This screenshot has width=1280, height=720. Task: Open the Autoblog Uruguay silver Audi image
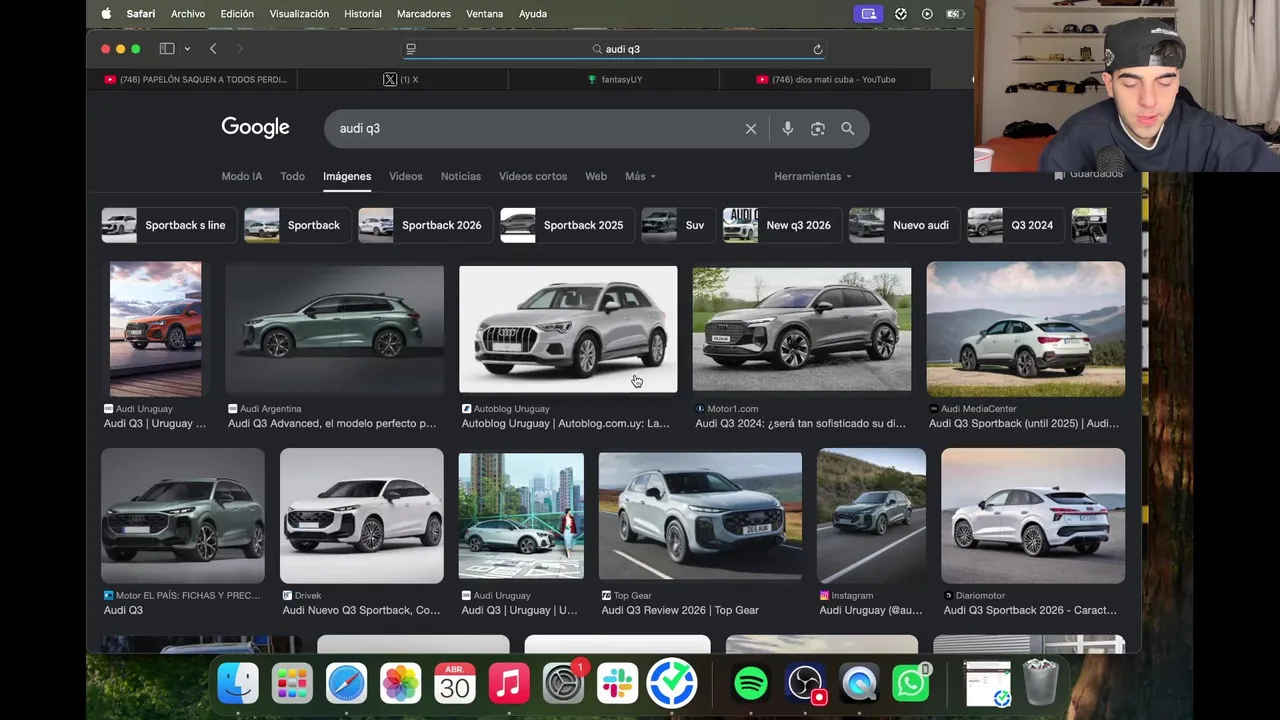[x=568, y=328]
